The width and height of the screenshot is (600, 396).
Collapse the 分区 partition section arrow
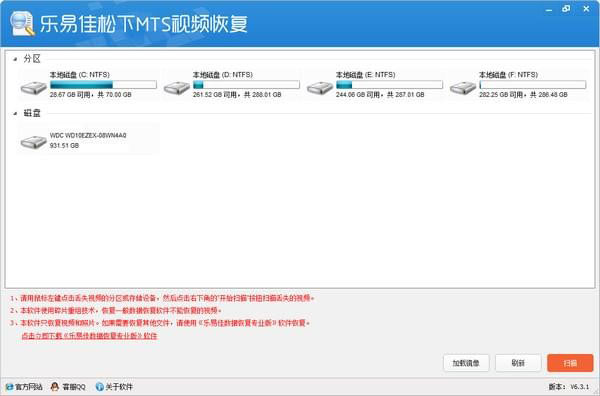pyautogui.click(x=15, y=59)
